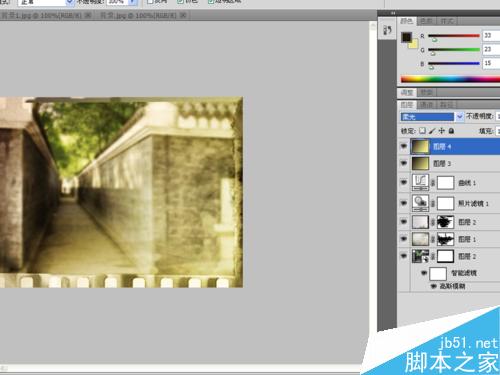Click the lock transparent pixels icon

click(x=422, y=131)
